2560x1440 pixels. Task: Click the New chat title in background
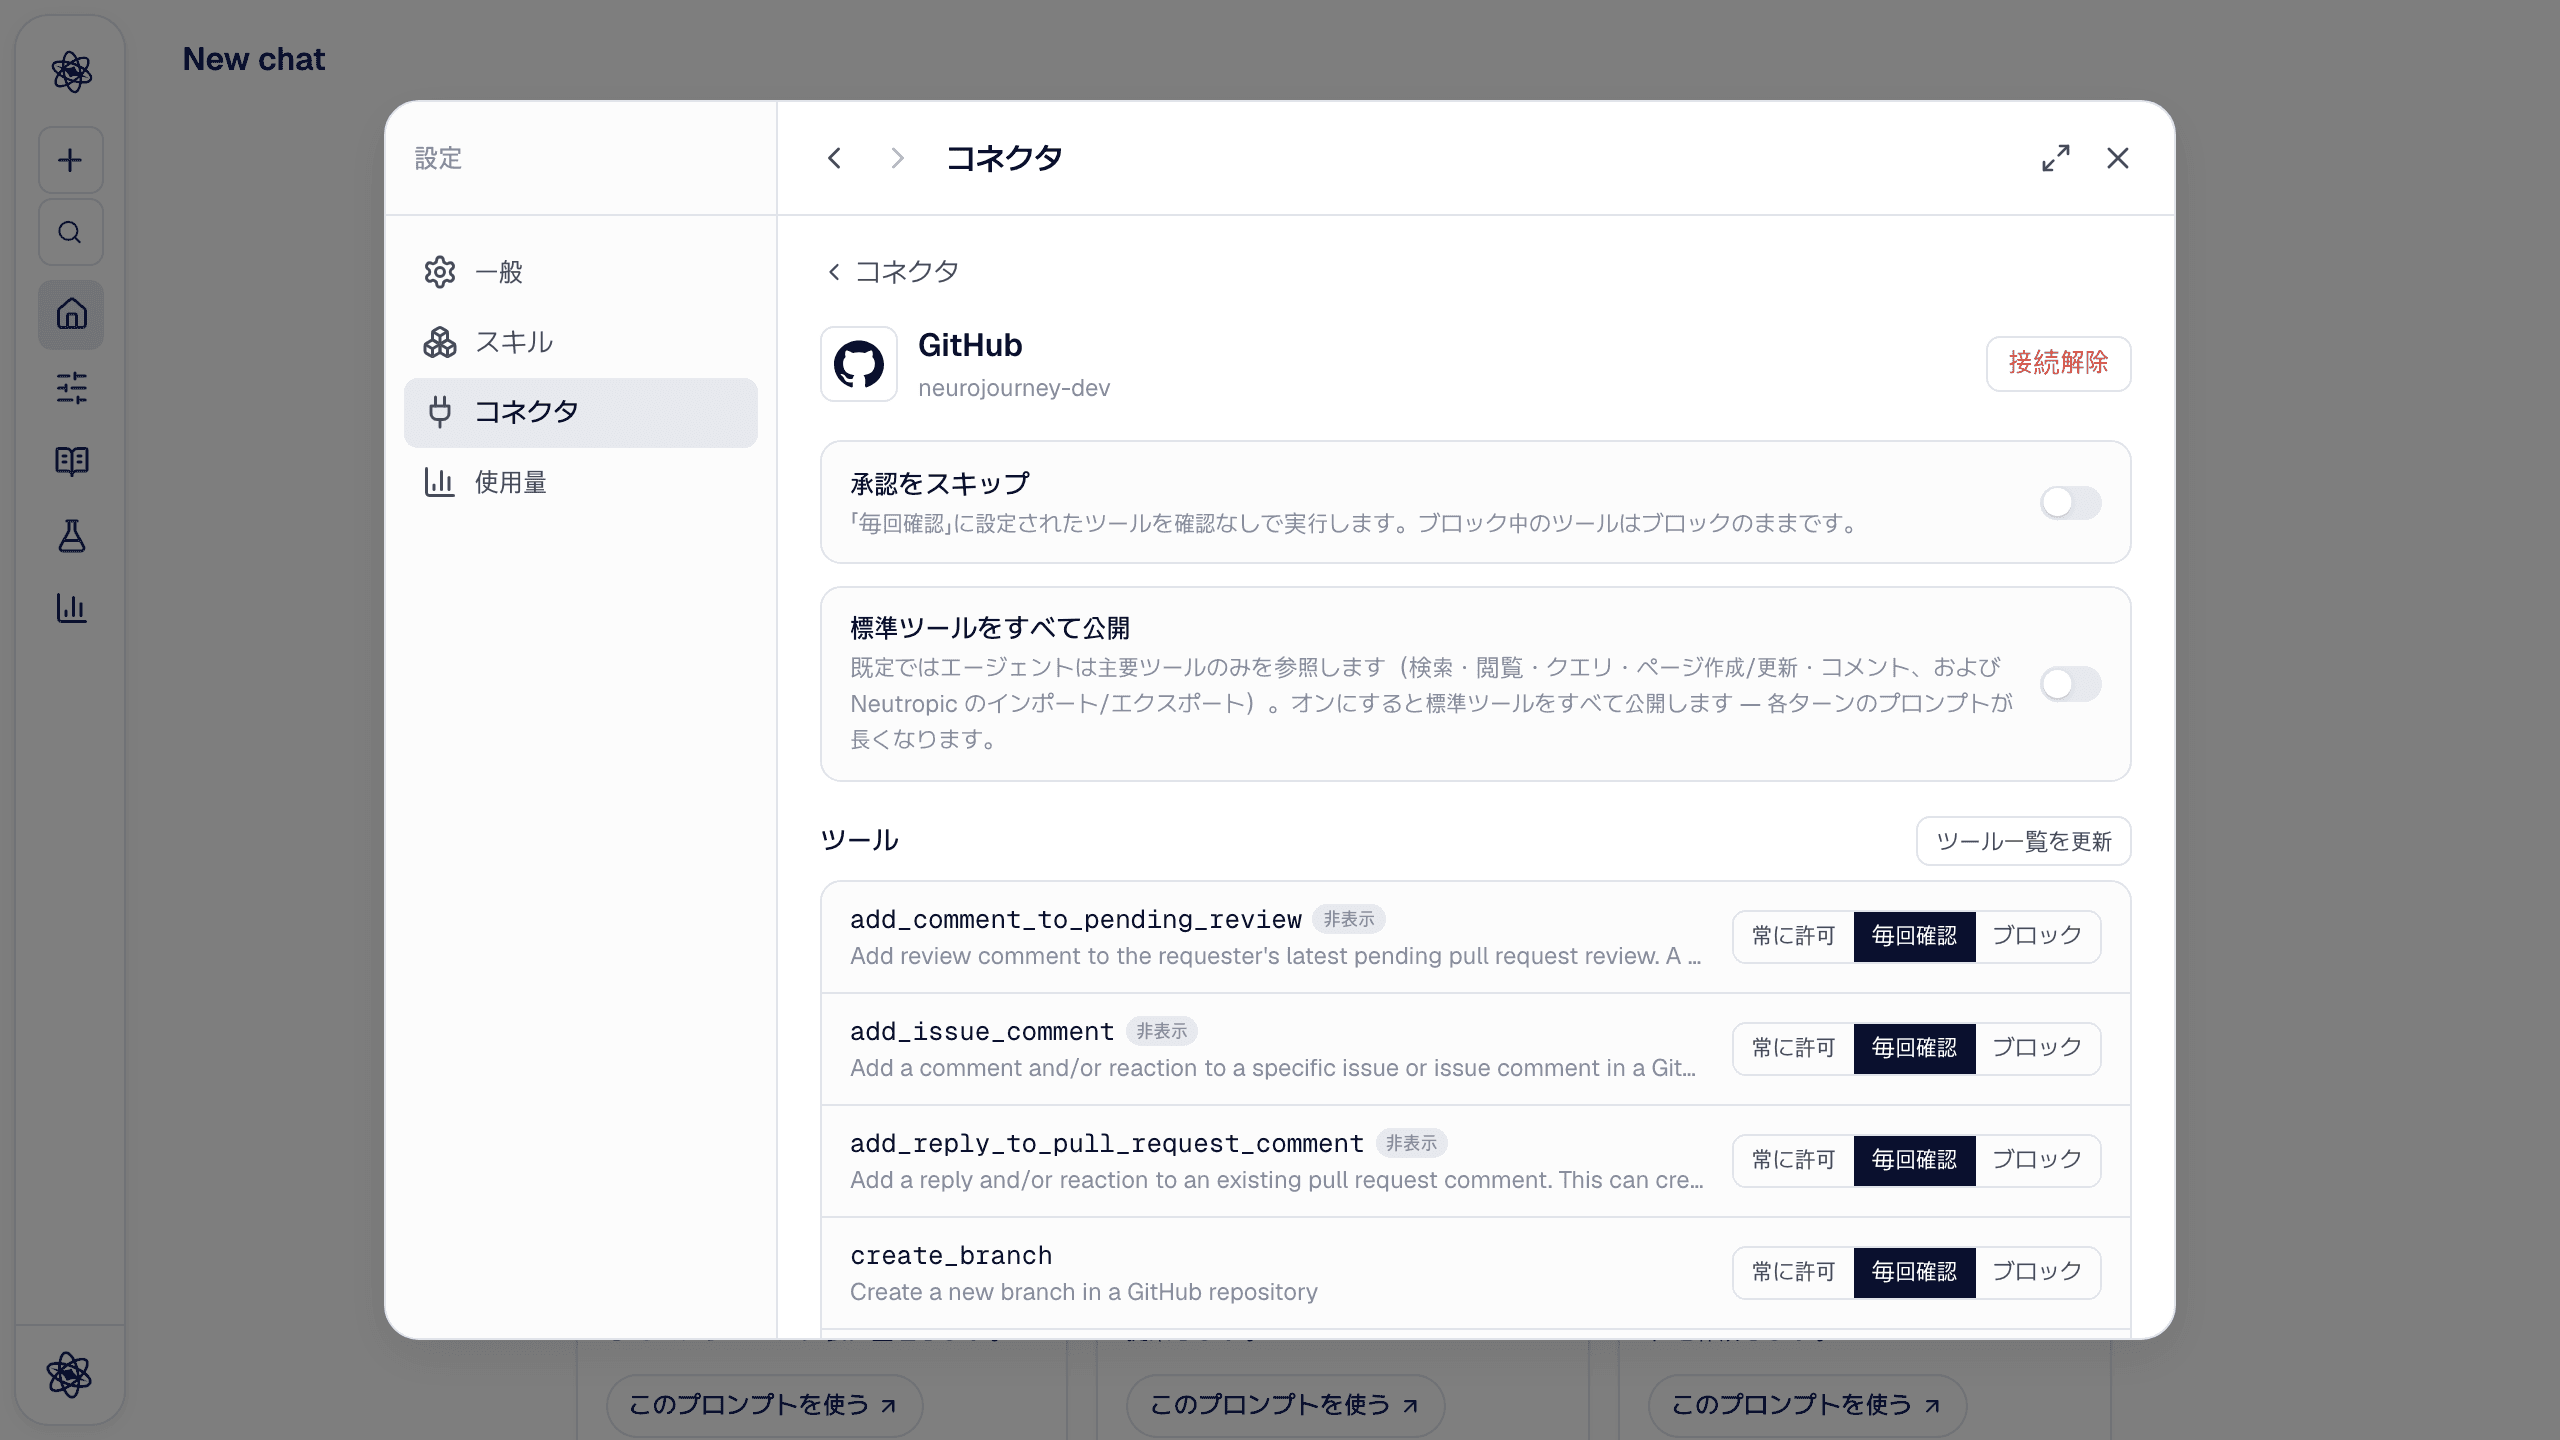click(x=254, y=60)
